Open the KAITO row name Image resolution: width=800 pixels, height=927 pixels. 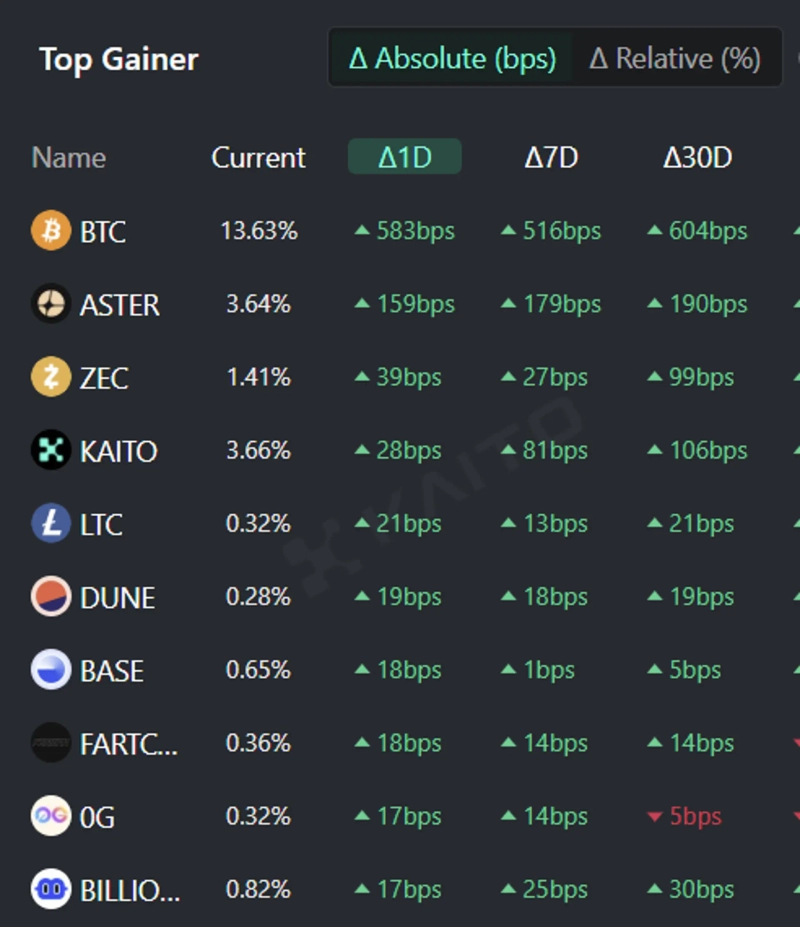pyautogui.click(x=118, y=451)
